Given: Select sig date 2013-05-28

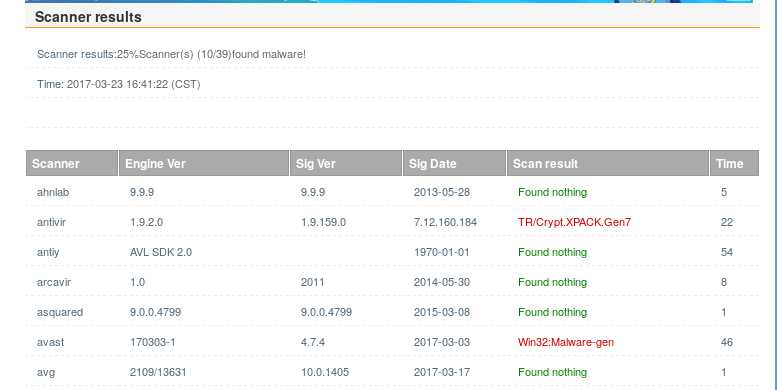Looking at the screenshot, I should point(442,192).
